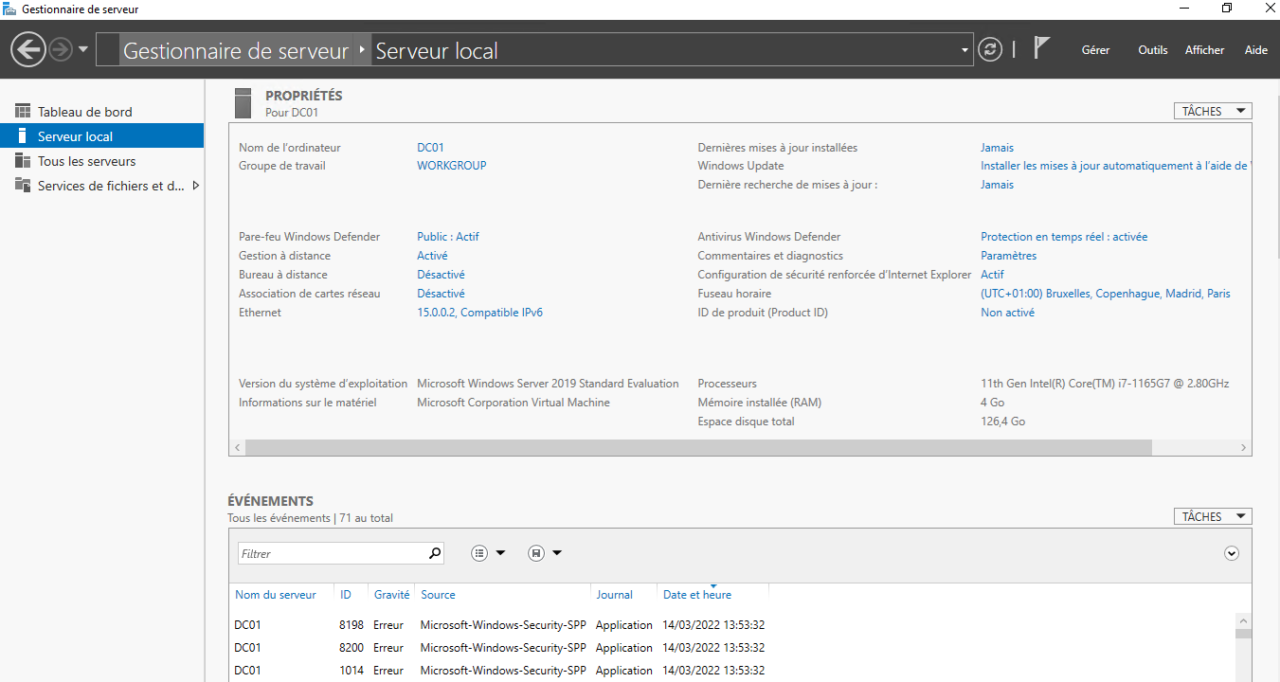Click the back navigation arrow button
The image size is (1280, 682).
pos(28,49)
